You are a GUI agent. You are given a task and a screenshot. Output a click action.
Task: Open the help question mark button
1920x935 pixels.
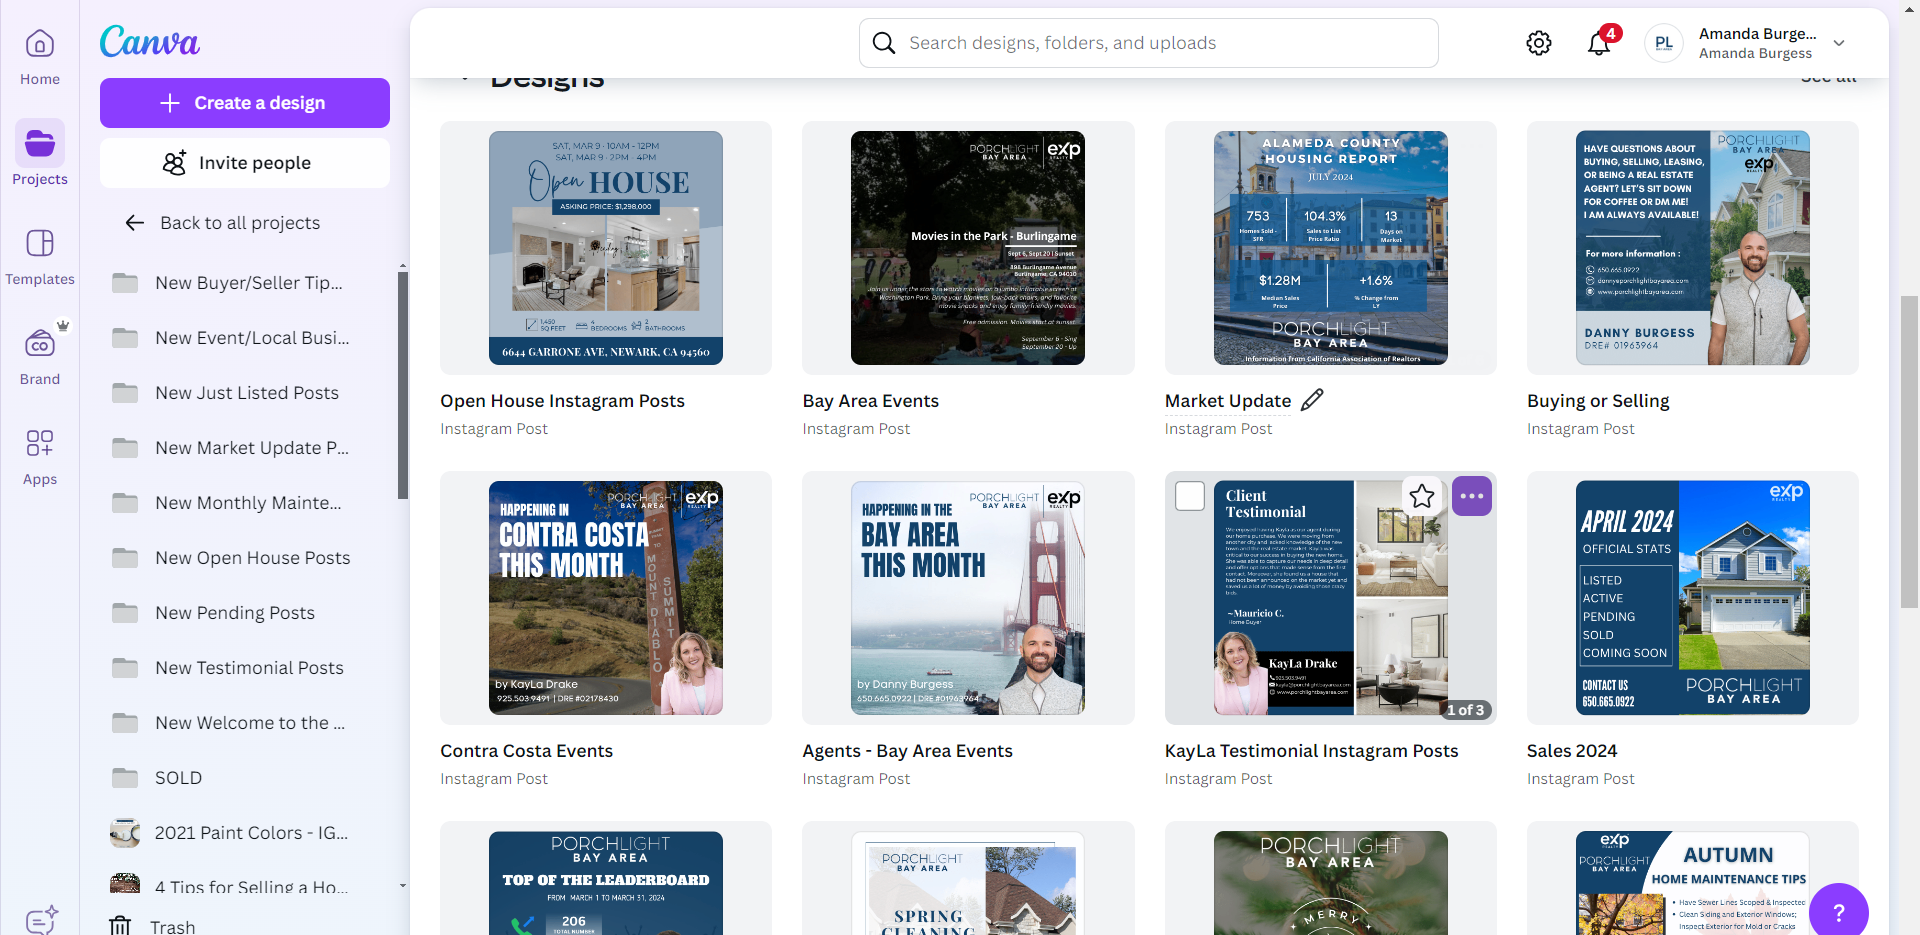tap(1839, 912)
